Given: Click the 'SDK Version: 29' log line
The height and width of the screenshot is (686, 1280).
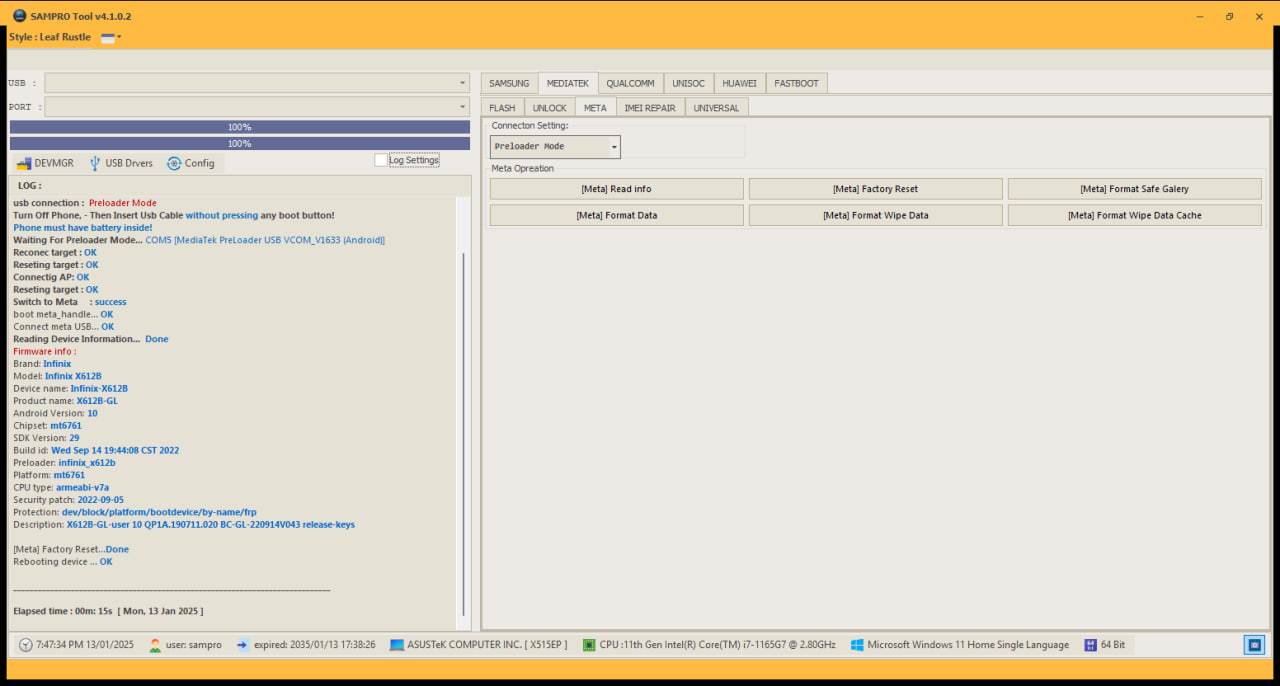Looking at the screenshot, I should click(x=46, y=438).
